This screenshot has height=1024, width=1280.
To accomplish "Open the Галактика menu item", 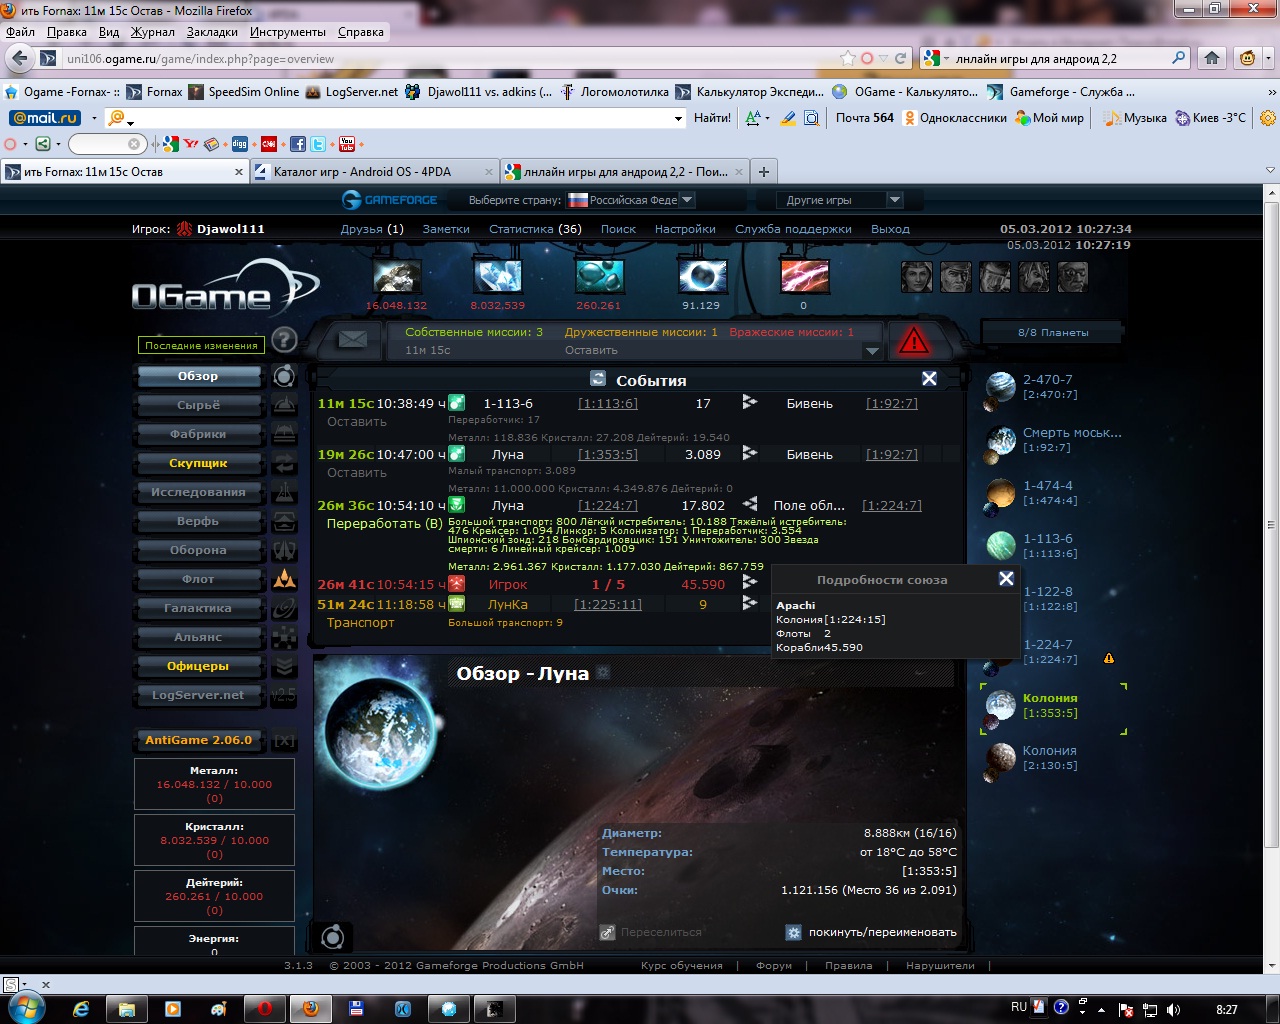I will point(198,608).
